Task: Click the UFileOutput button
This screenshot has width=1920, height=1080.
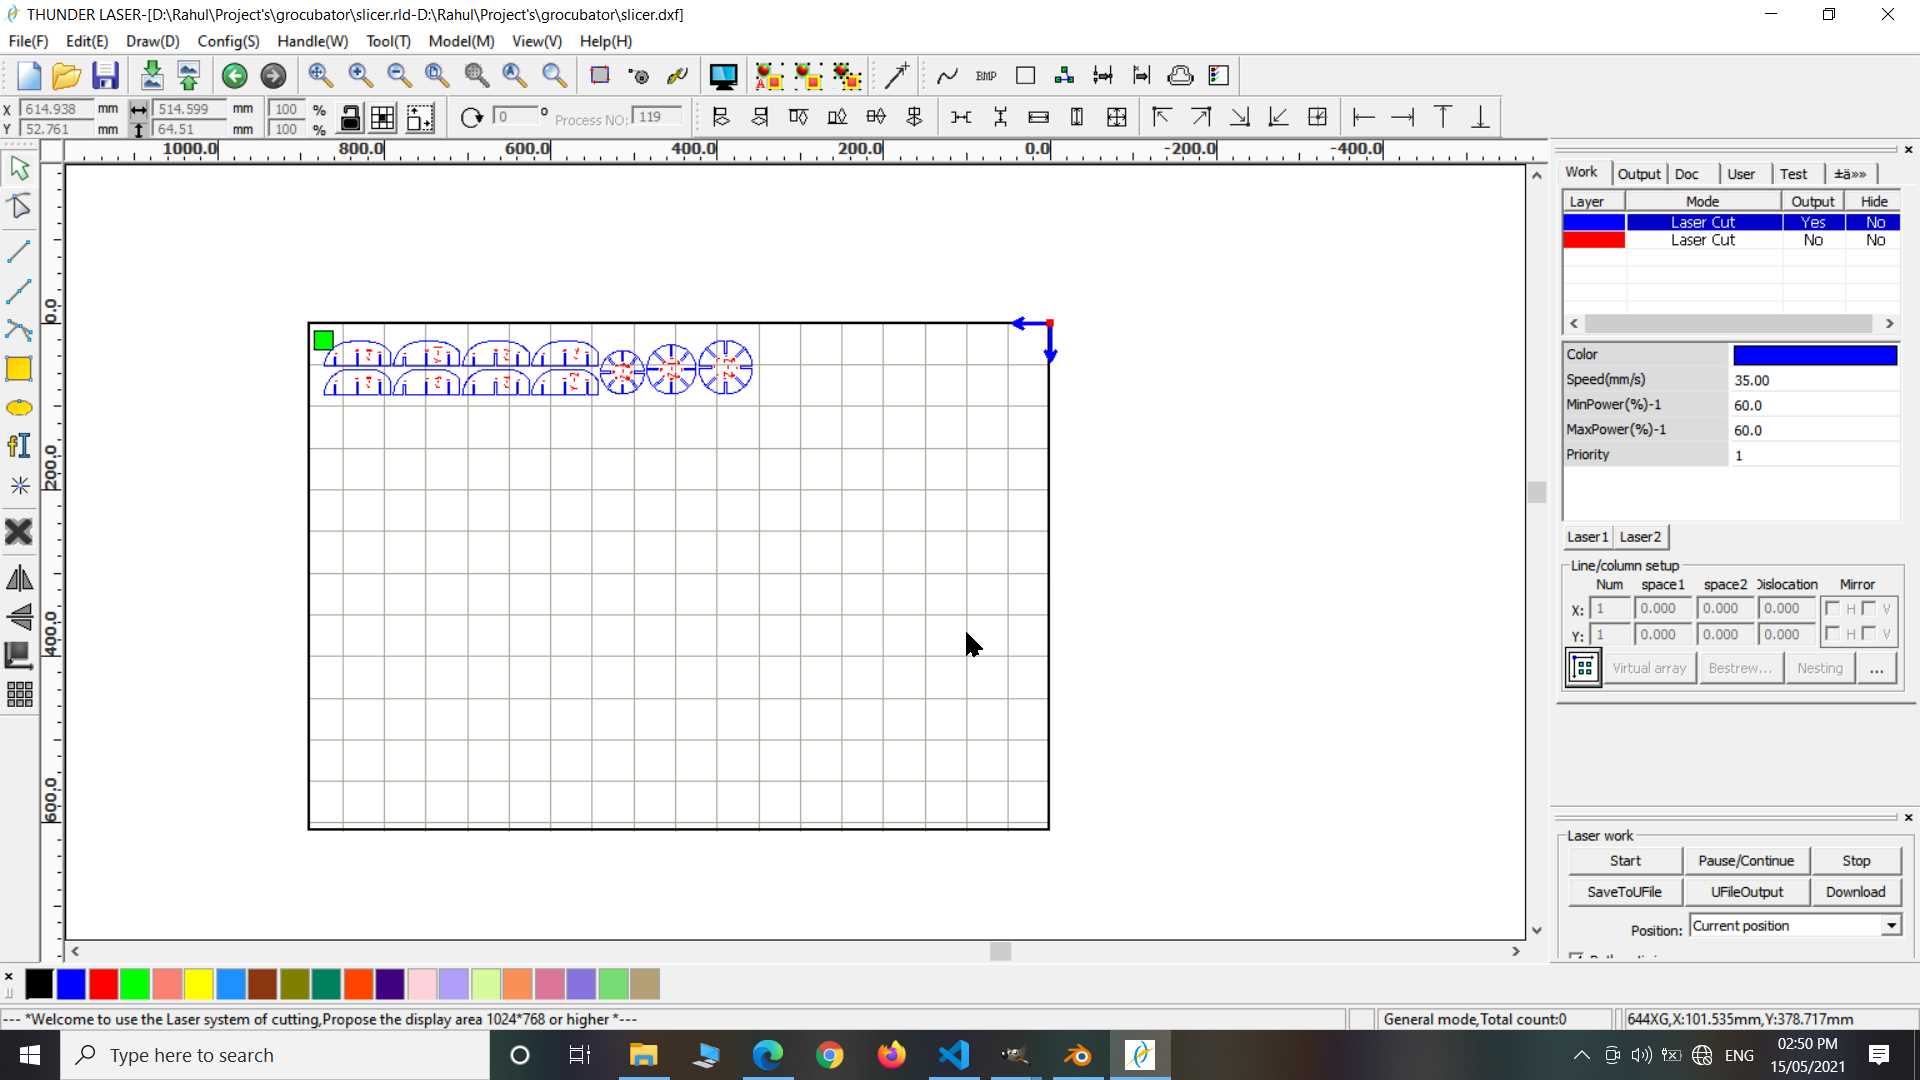Action: (1746, 892)
